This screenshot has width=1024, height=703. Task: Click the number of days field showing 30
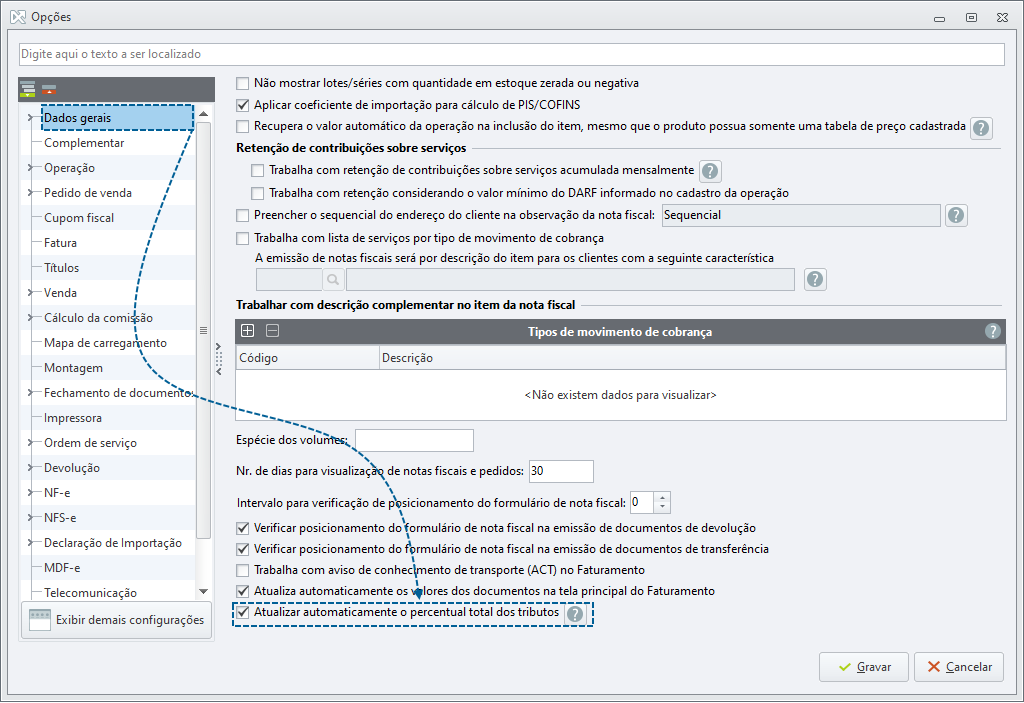pos(561,471)
